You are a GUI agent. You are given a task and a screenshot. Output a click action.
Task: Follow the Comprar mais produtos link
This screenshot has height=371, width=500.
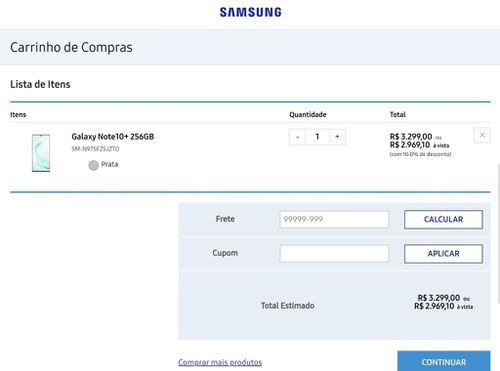click(220, 362)
